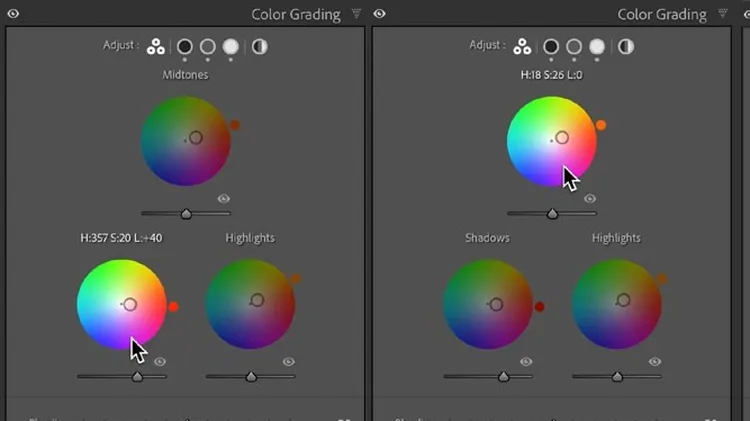Select the Highlights adjust icon in right panel
This screenshot has height=421, width=750.
point(597,47)
